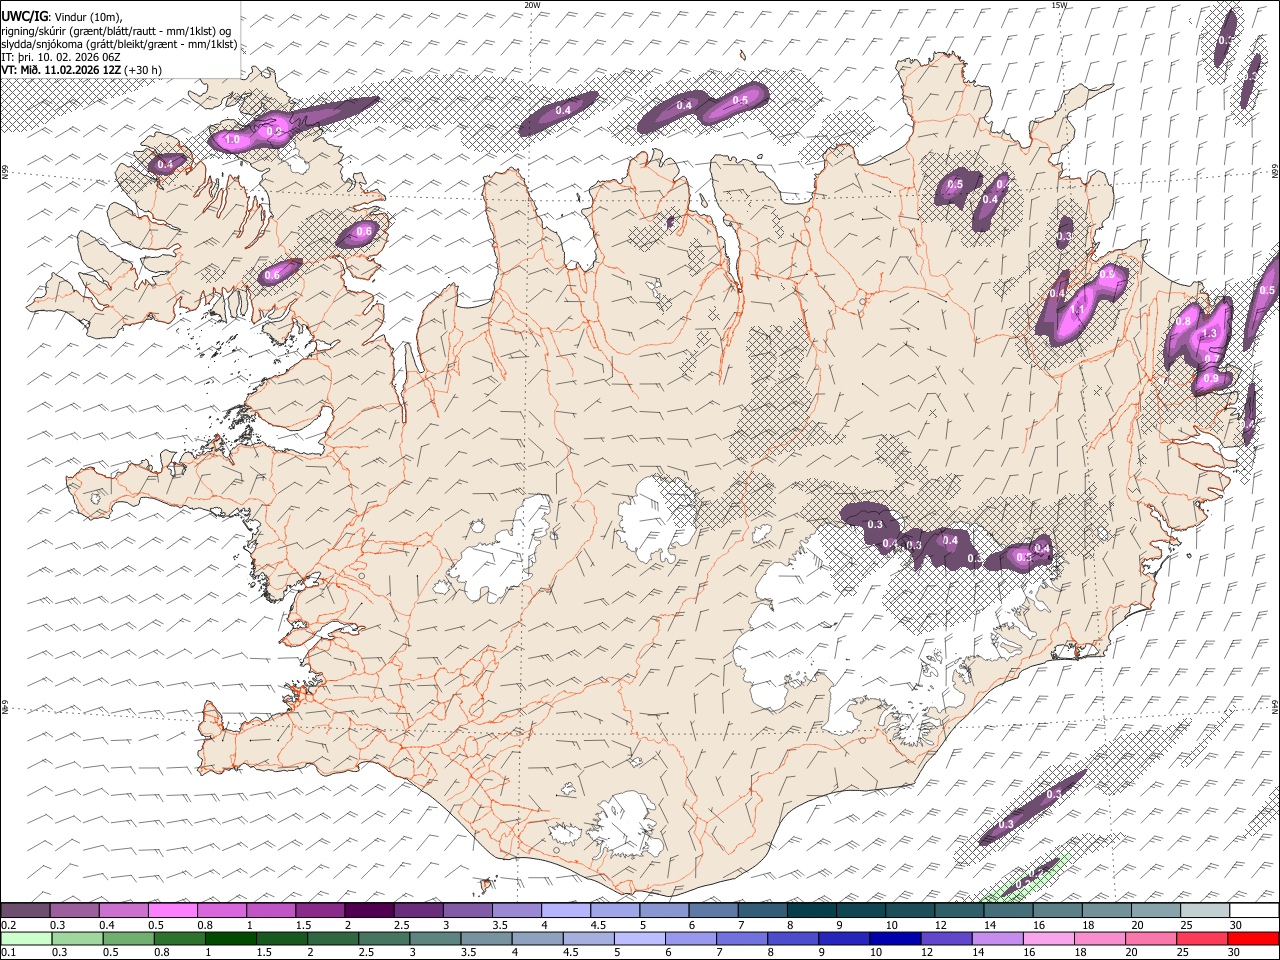This screenshot has height=960, width=1280.
Task: Click the '20W' longitude label
Action: (532, 5)
